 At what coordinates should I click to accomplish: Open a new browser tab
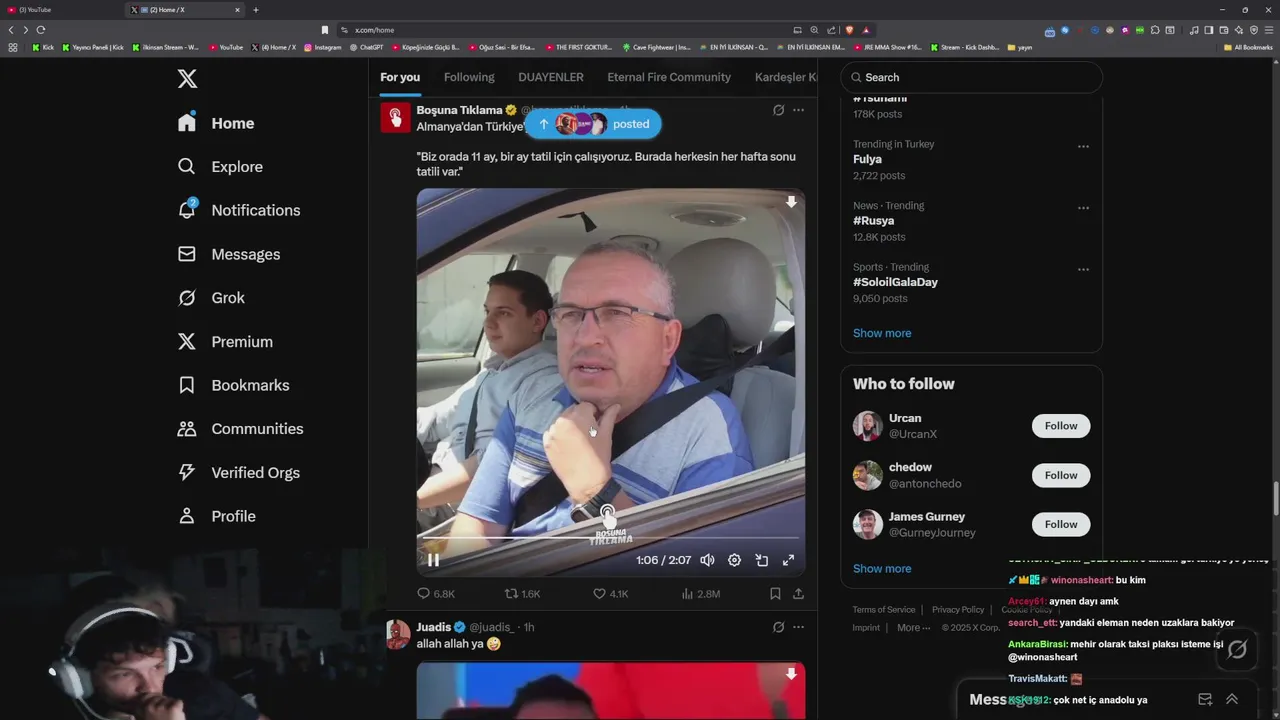(255, 10)
